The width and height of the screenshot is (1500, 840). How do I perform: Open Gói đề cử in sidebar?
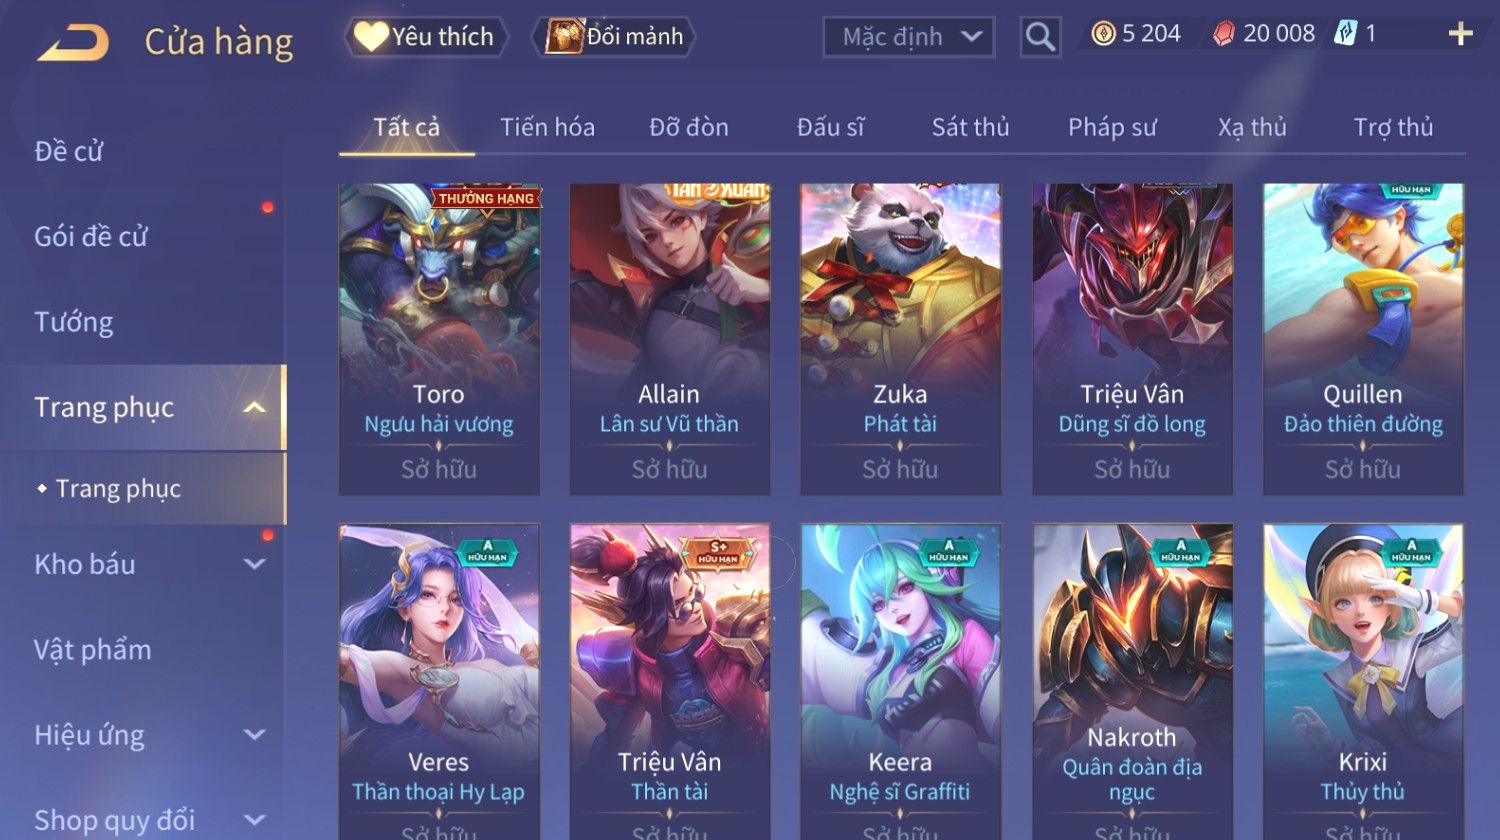point(91,236)
